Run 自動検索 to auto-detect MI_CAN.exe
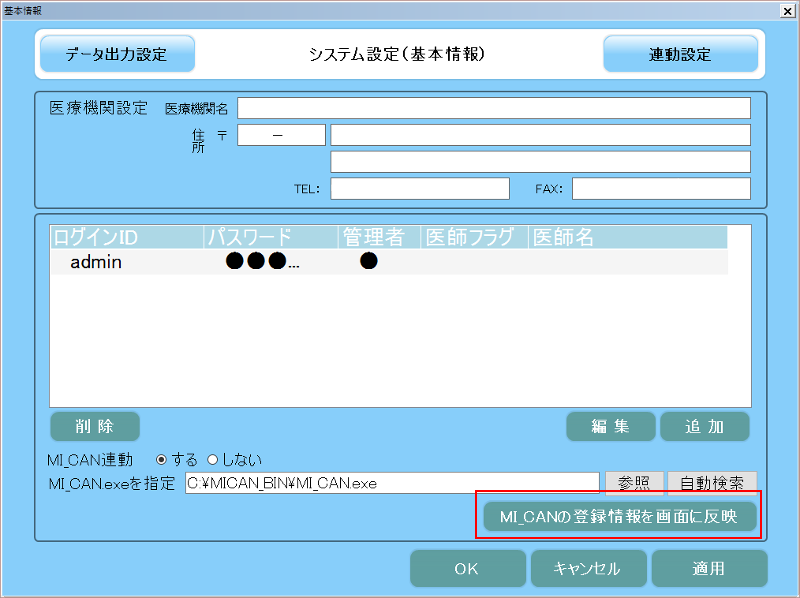This screenshot has width=800, height=598. click(x=712, y=482)
